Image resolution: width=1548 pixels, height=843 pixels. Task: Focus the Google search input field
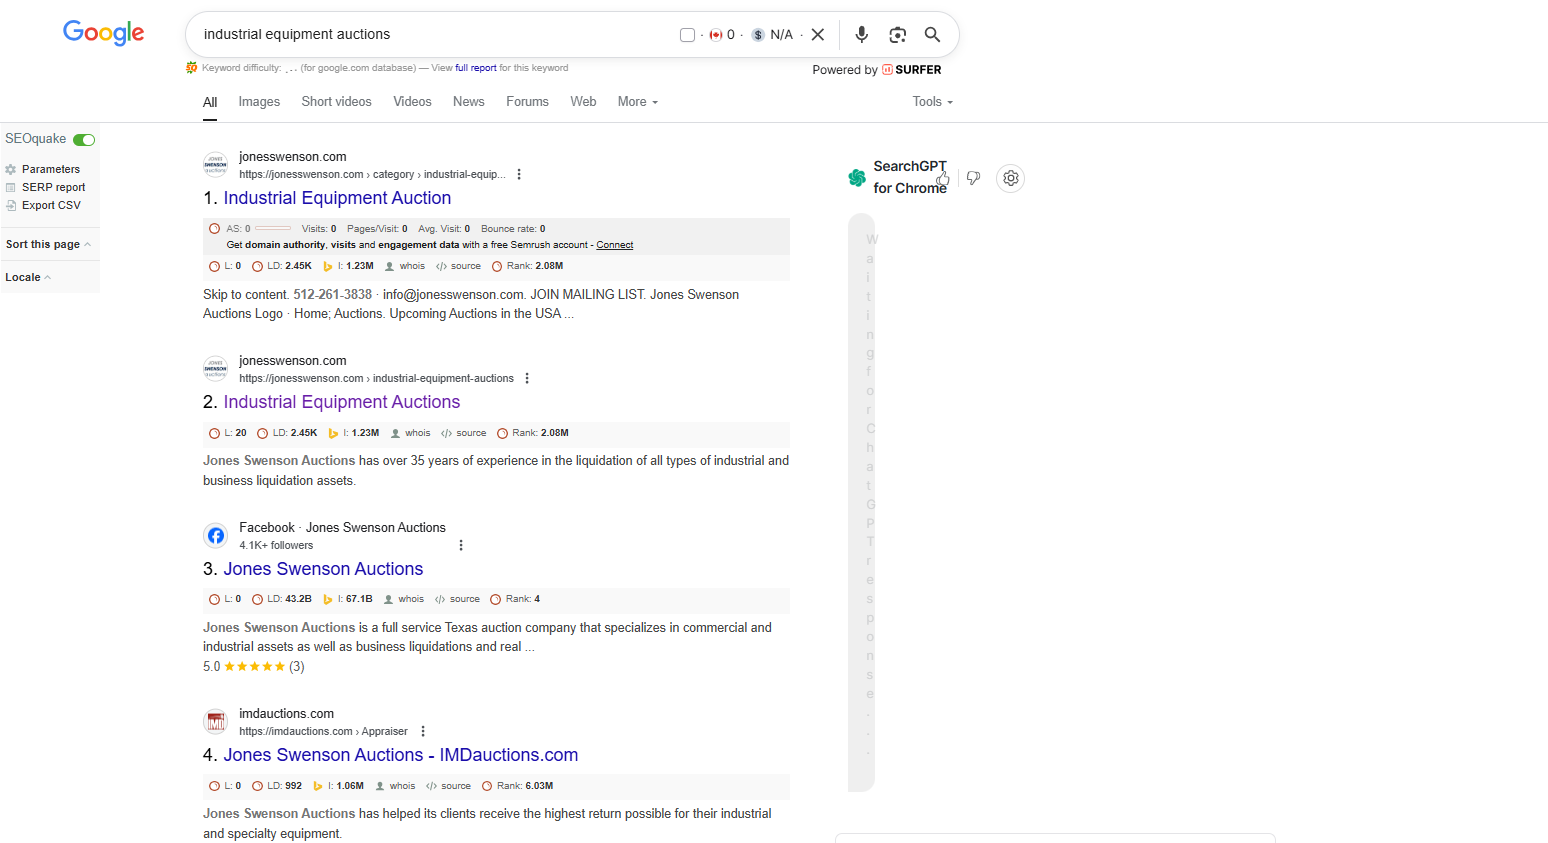[x=435, y=35]
